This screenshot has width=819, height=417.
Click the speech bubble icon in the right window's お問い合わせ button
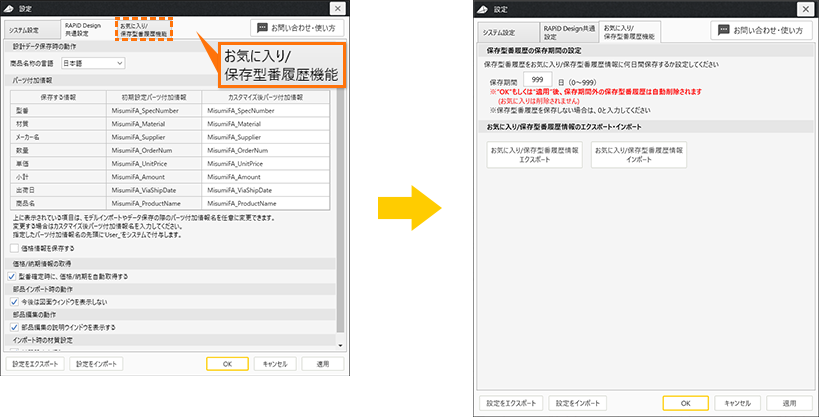(729, 31)
